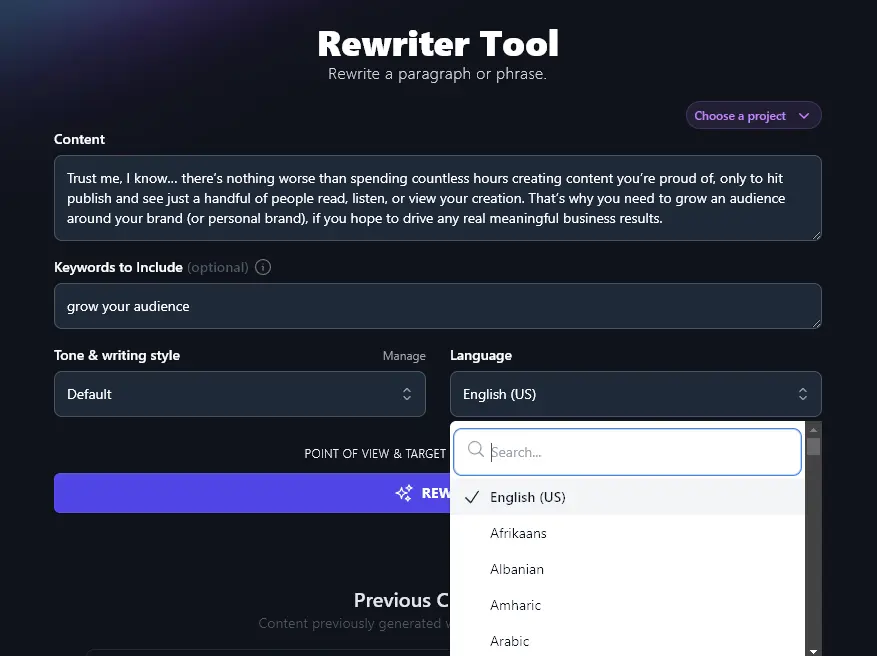Focus the language Search input field

[640, 452]
